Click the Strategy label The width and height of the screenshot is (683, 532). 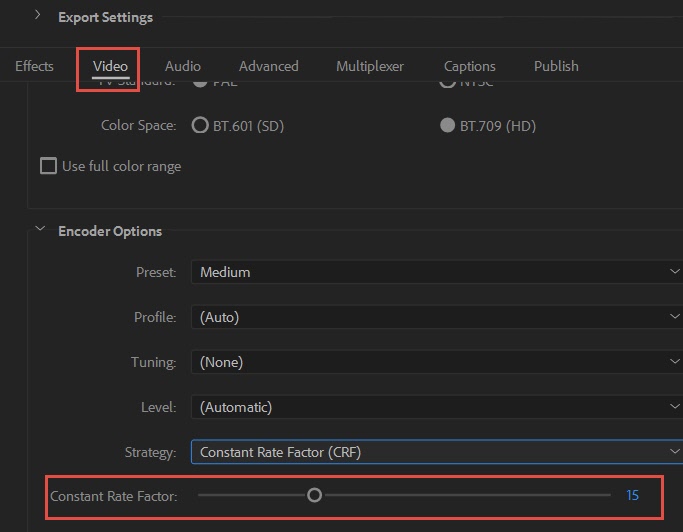(x=150, y=453)
